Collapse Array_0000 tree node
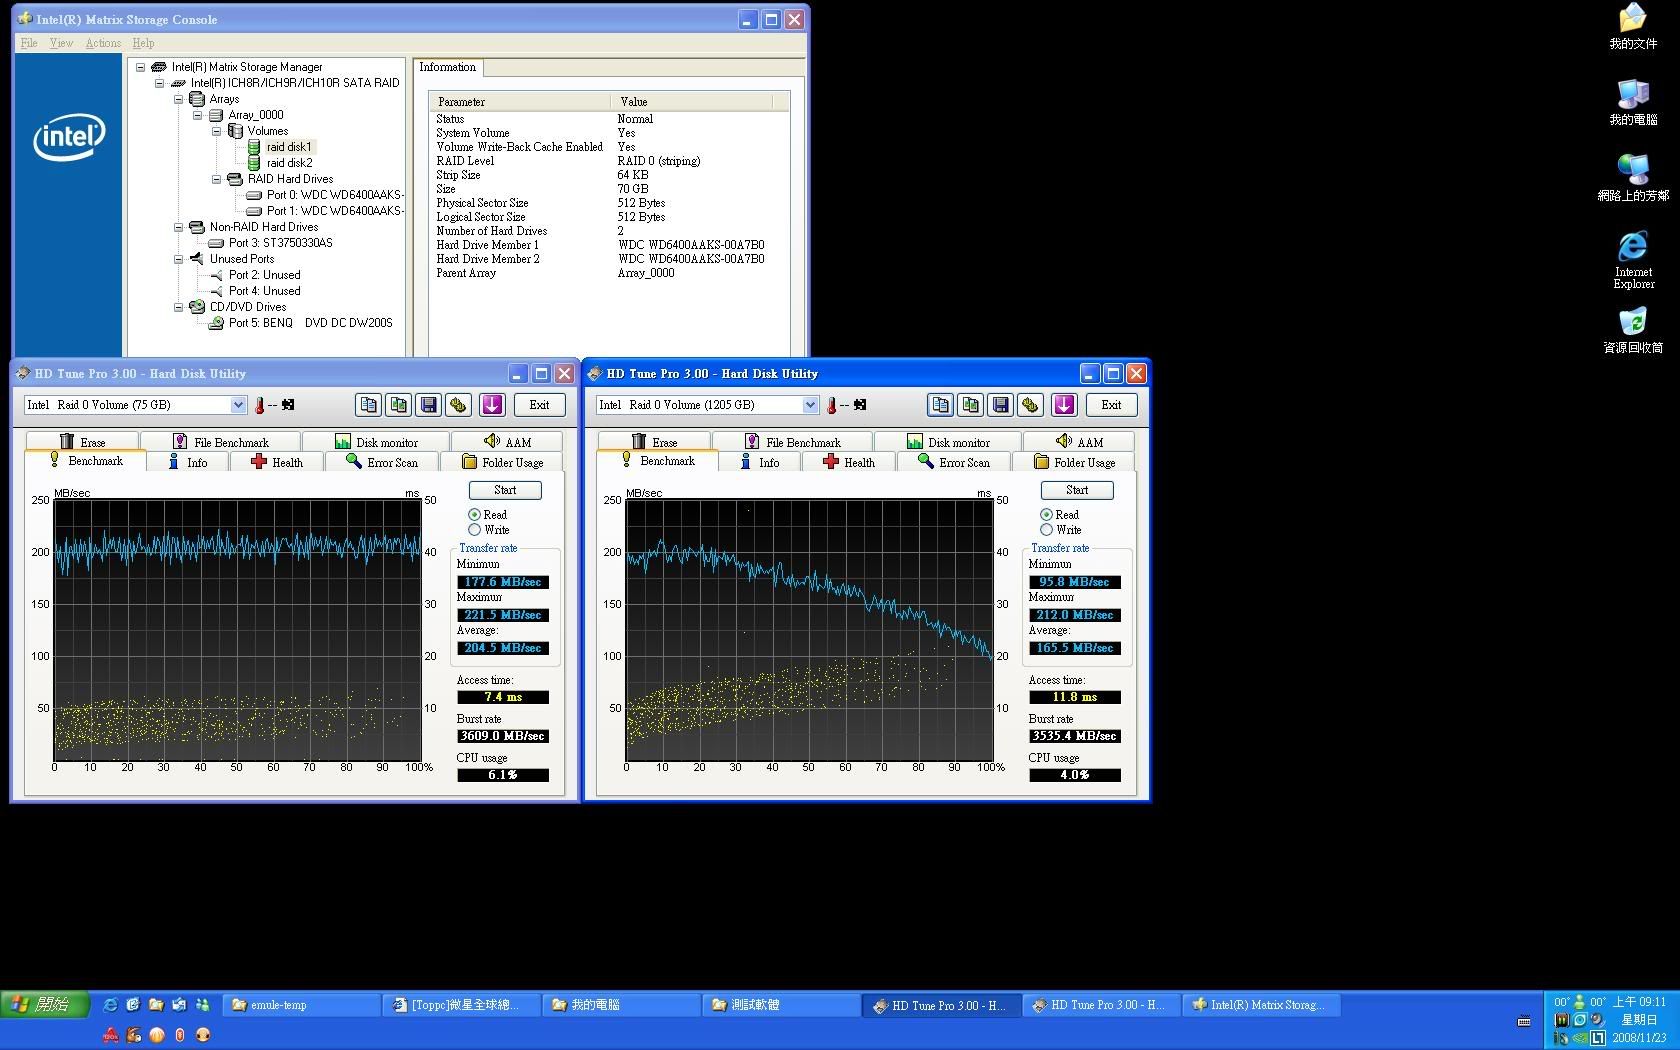Screen dimensions: 1680x1050 (x=197, y=115)
